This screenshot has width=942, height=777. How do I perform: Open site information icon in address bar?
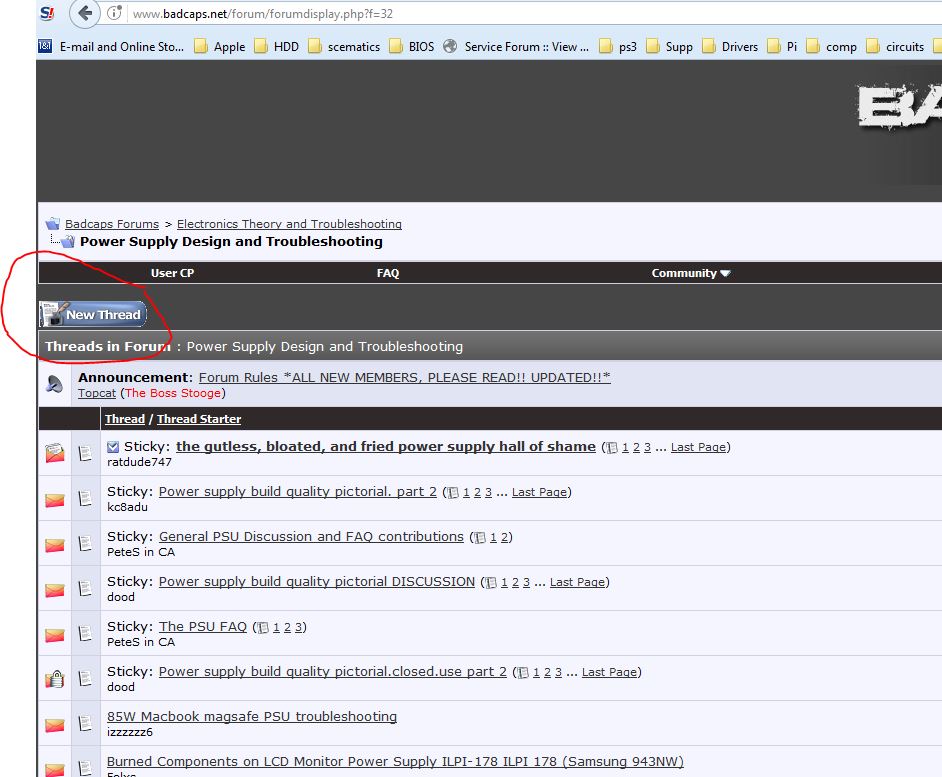(x=114, y=13)
